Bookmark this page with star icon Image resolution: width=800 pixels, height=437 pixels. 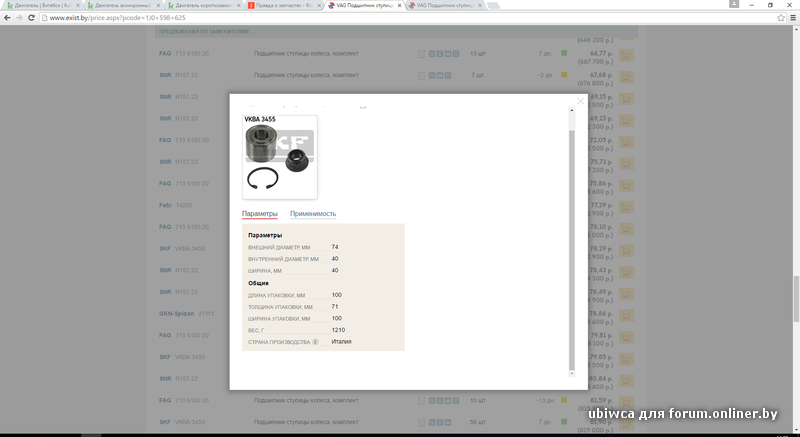pyautogui.click(x=781, y=17)
